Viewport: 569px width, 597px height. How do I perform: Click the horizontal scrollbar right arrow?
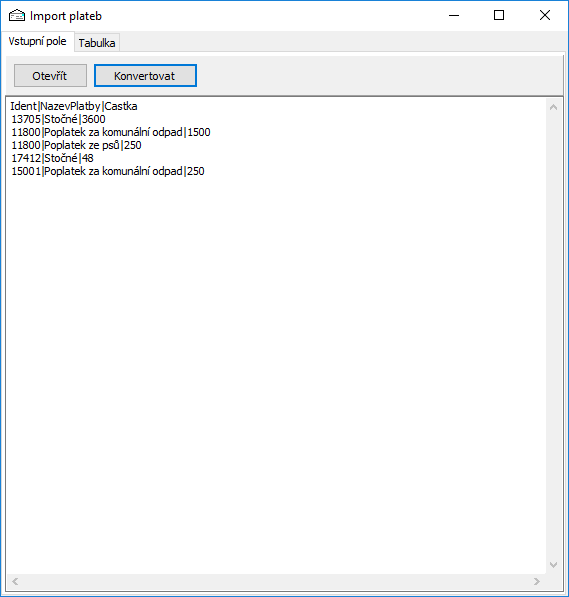coord(537,581)
